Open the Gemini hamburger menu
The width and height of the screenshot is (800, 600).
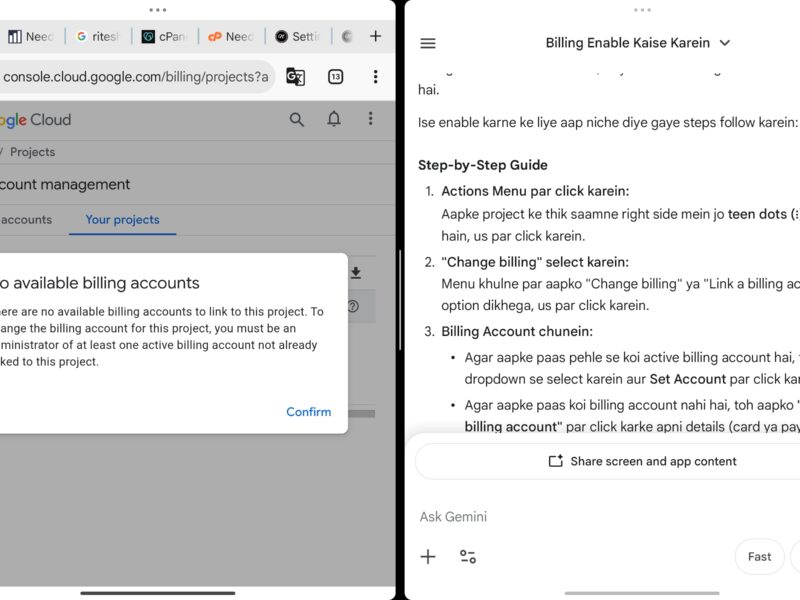click(428, 43)
